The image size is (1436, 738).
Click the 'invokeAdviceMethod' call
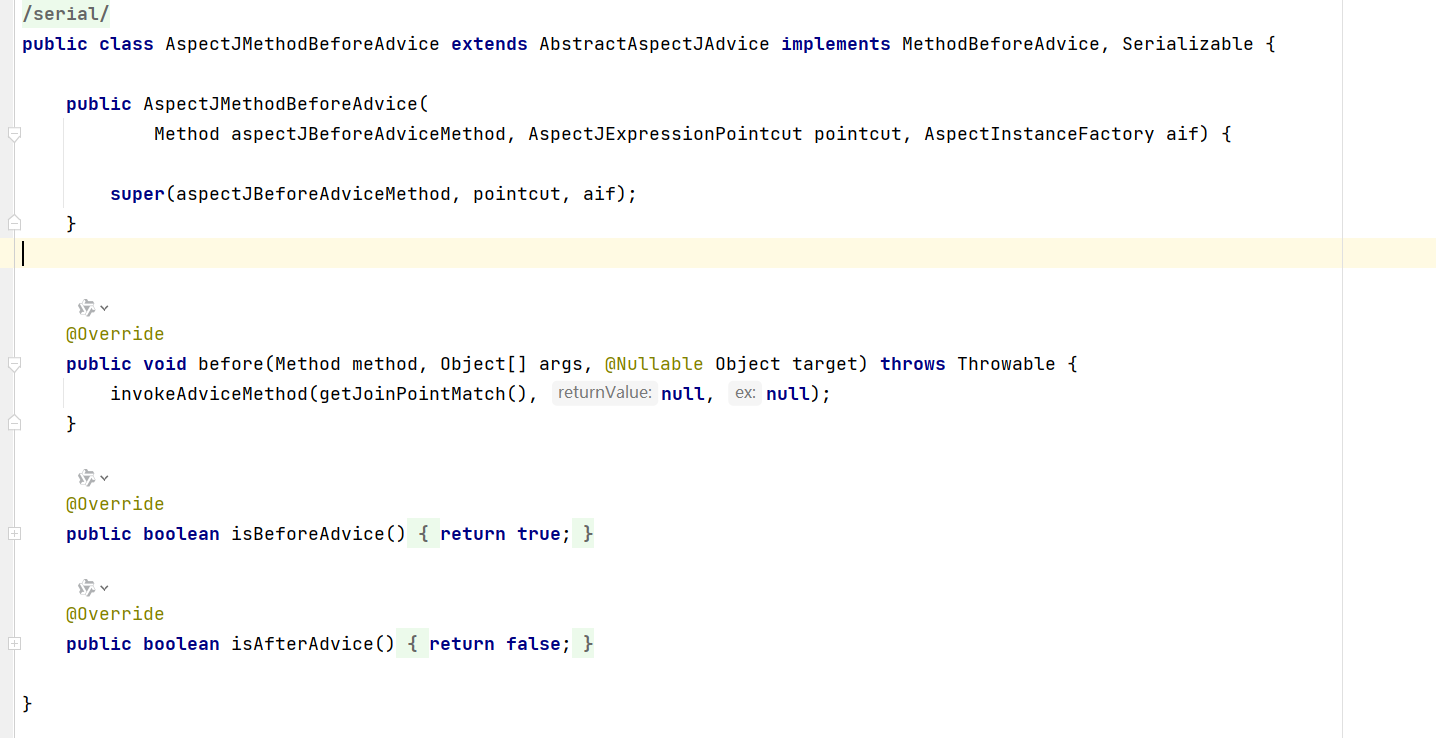(x=209, y=394)
